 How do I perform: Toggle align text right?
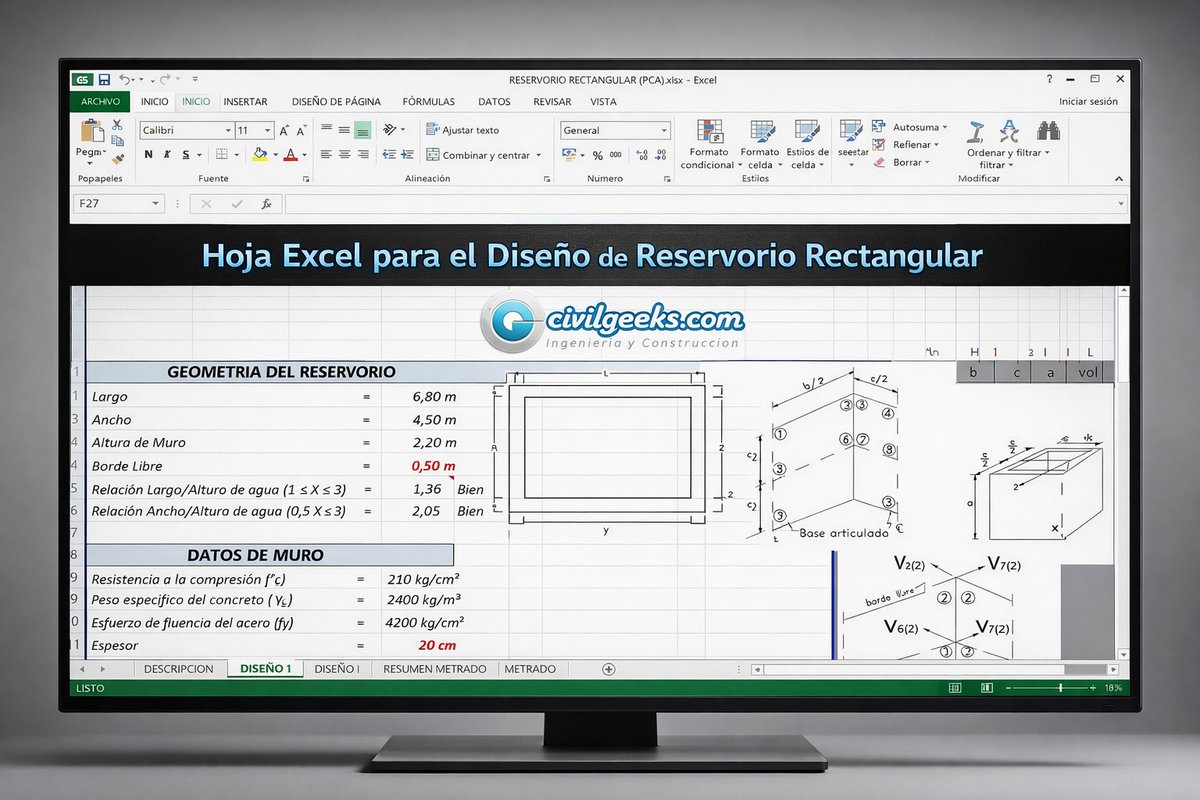(x=362, y=155)
